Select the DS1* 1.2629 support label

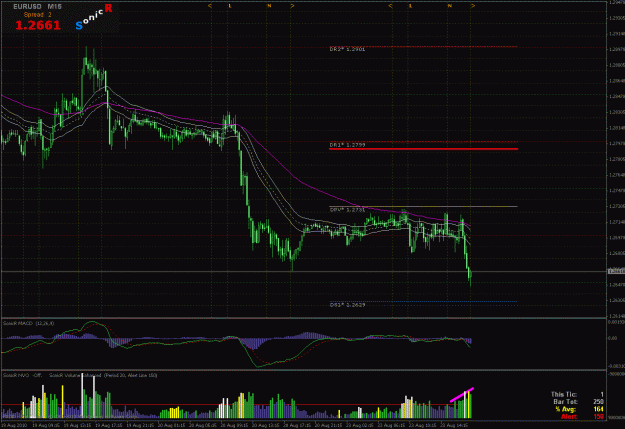pos(347,305)
